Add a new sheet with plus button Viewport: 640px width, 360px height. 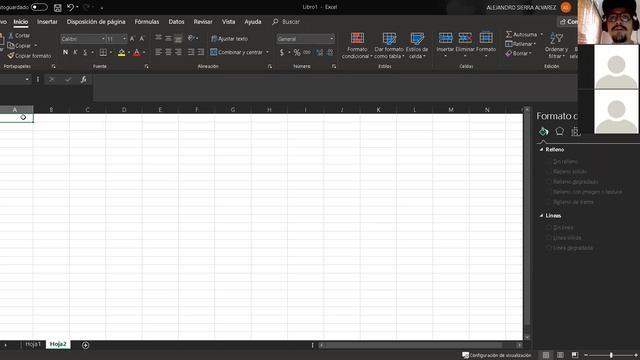[x=85, y=345]
